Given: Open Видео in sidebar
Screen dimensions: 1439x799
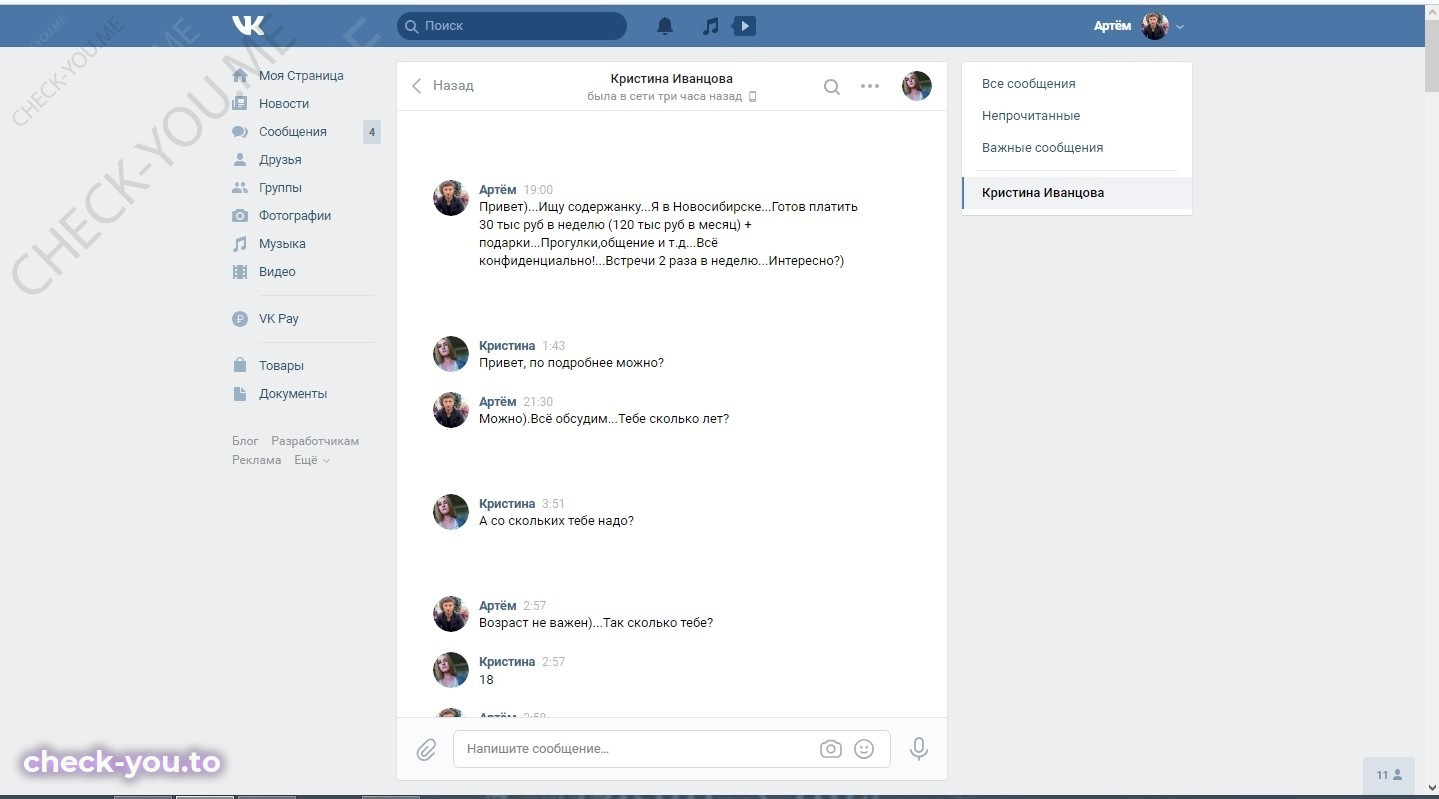Looking at the screenshot, I should 277,272.
